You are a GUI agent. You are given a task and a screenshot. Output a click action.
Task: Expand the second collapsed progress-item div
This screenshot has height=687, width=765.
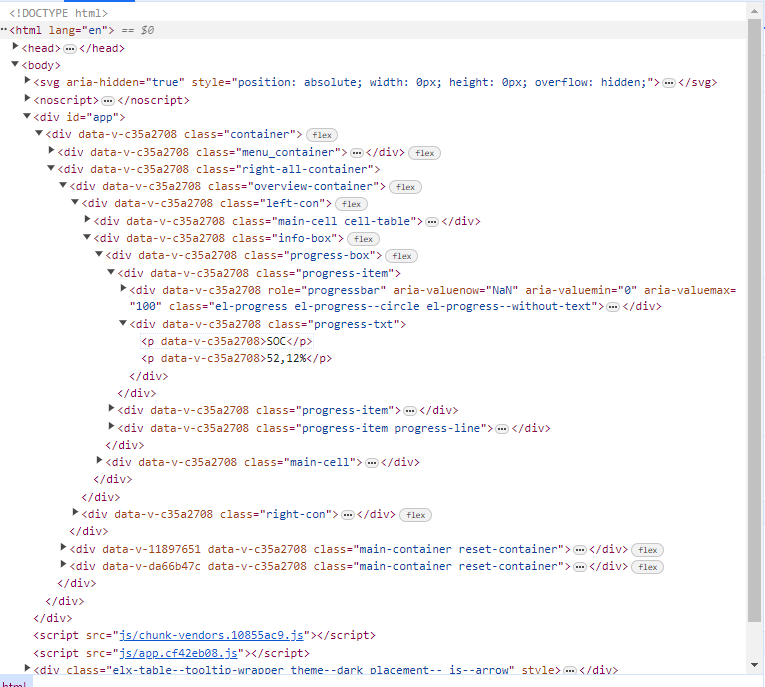pos(111,408)
